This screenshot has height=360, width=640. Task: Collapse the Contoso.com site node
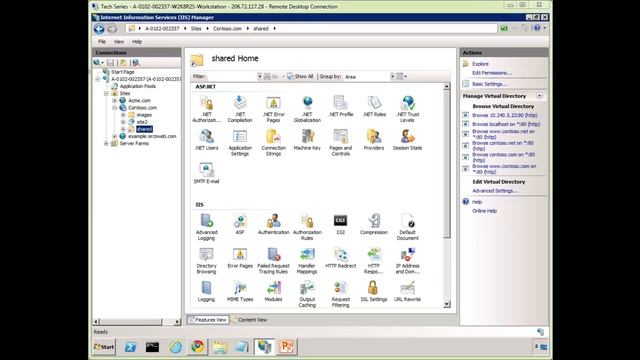coord(115,108)
